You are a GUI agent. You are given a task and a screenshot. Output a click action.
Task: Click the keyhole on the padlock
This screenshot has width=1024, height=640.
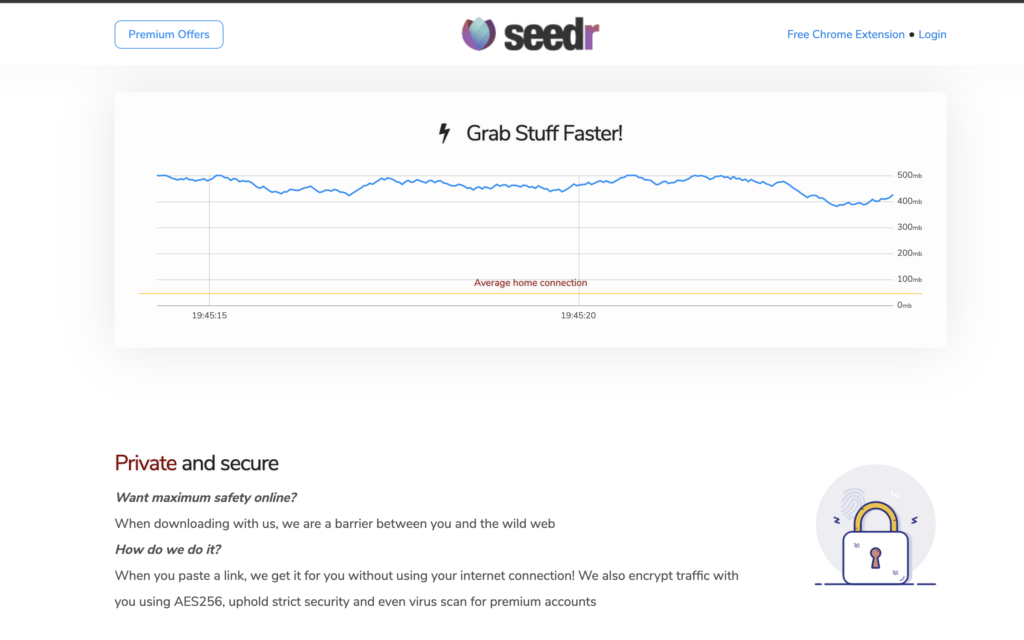click(875, 558)
